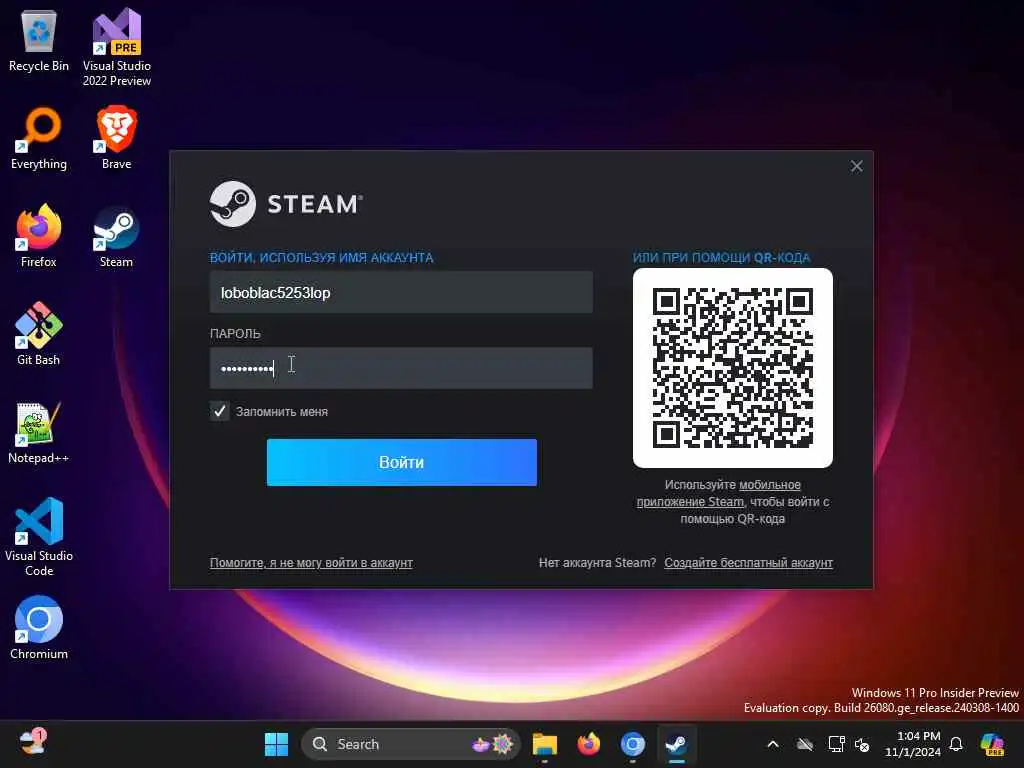Select the Chromium desktop icon
The image size is (1024, 768).
[39, 628]
